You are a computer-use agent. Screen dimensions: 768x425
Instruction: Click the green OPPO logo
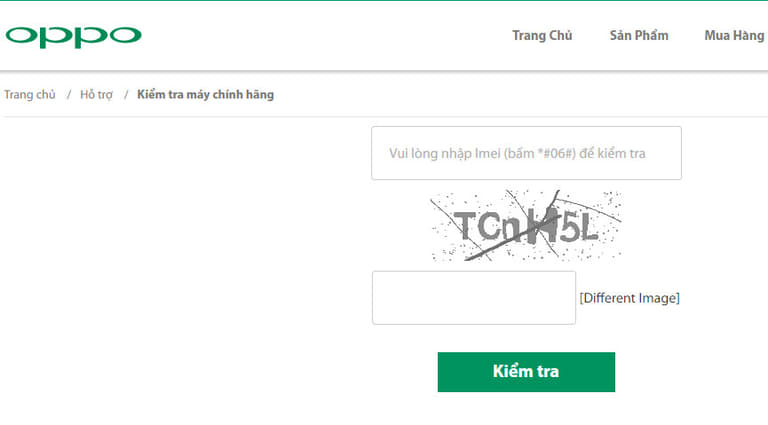tap(73, 37)
